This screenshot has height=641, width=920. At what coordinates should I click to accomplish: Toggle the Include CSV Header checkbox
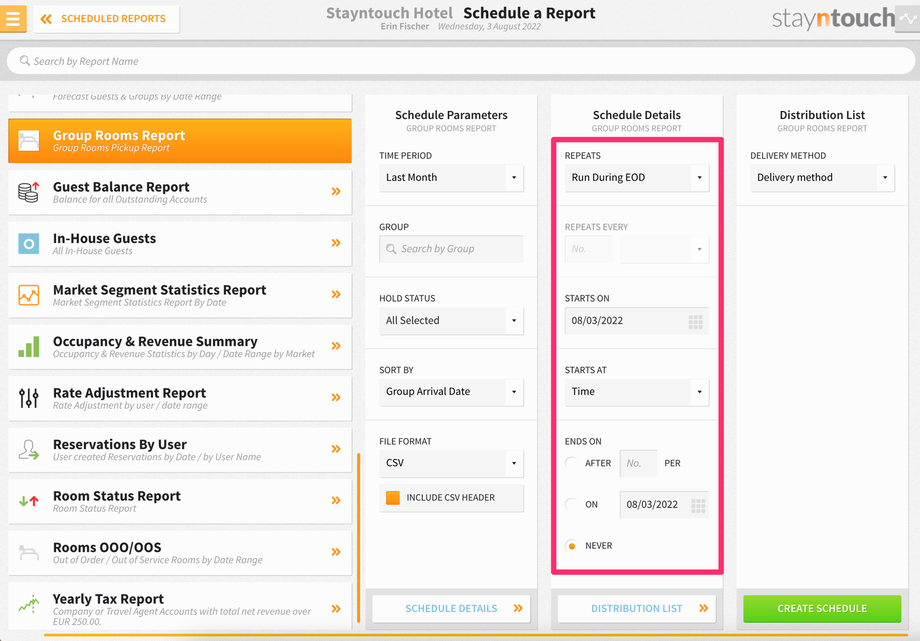(393, 498)
